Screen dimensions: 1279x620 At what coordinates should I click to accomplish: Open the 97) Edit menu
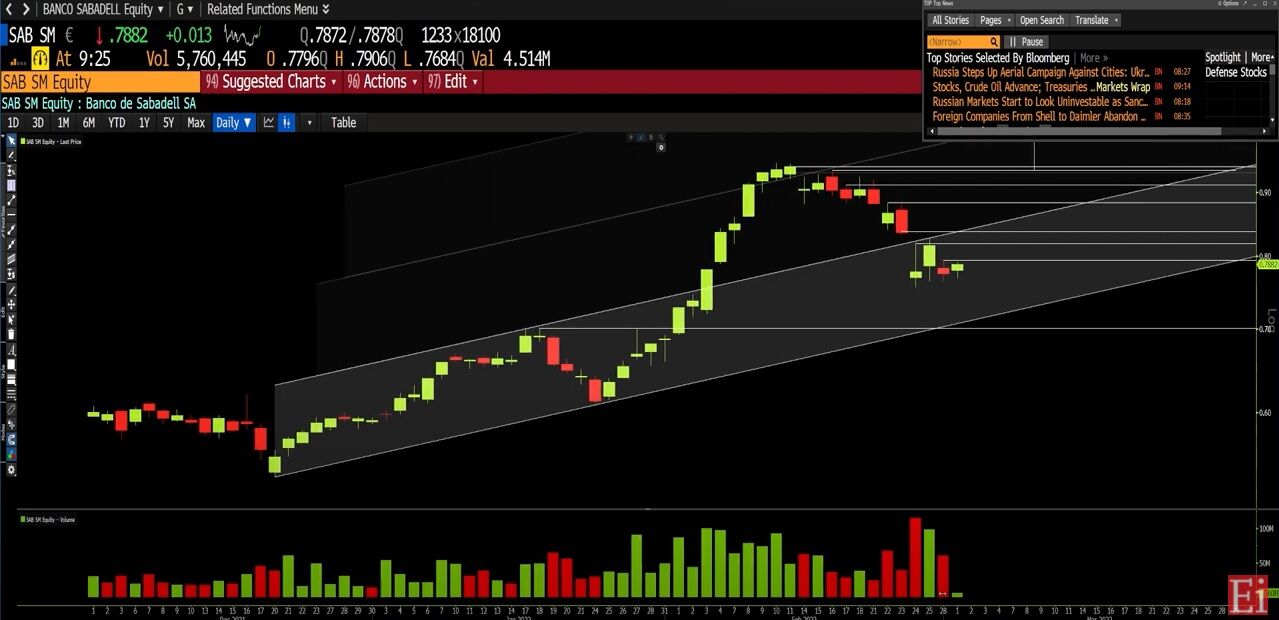[x=454, y=82]
